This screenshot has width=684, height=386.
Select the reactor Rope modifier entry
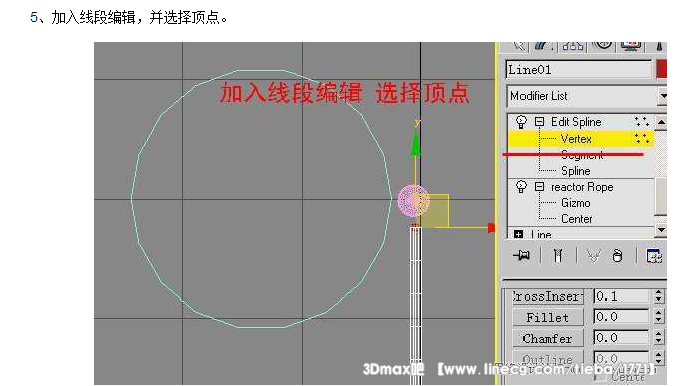click(582, 187)
